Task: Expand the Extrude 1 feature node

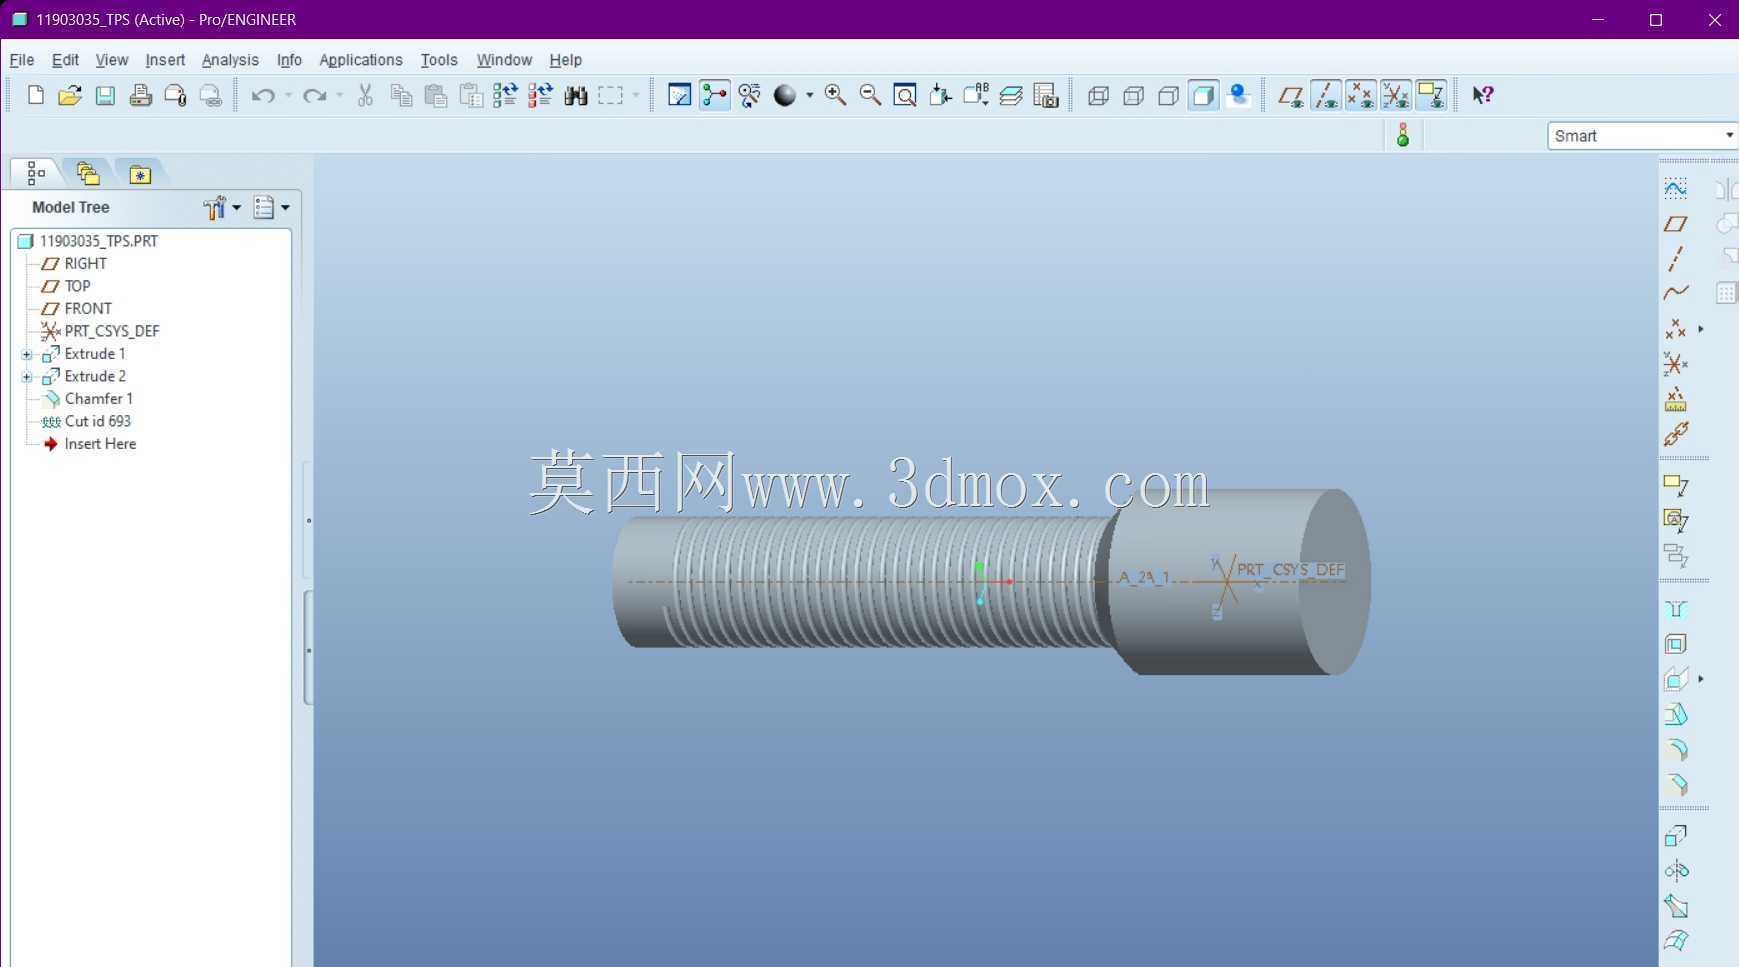Action: [x=27, y=354]
